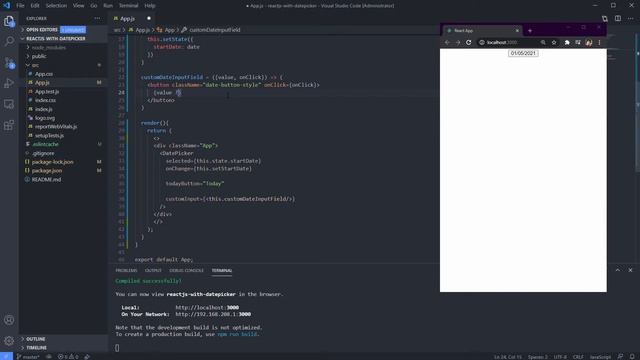Reload the localhost page in browser
The image size is (640, 360).
tap(469, 42)
